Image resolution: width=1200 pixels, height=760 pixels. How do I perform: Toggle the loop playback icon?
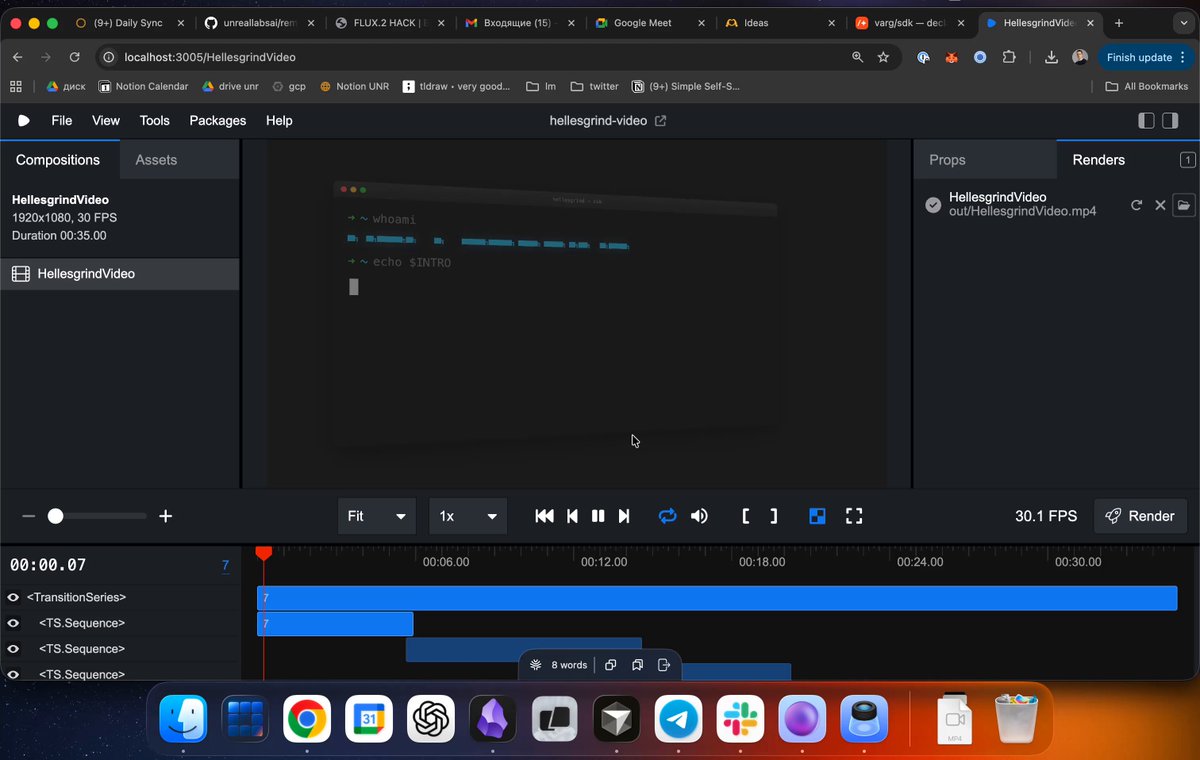667,516
